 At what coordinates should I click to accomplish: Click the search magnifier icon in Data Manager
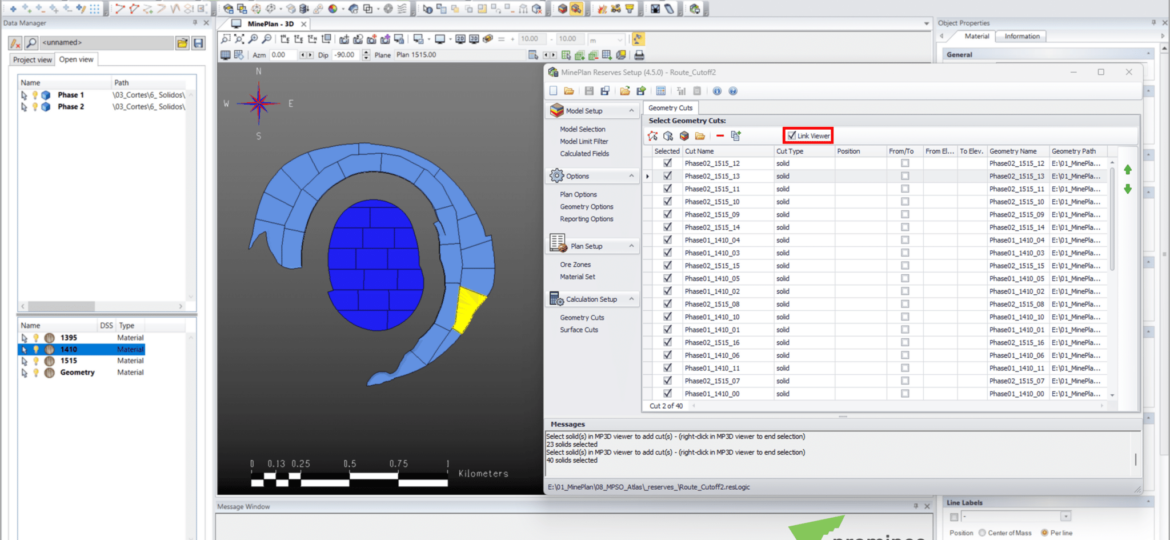tap(32, 43)
